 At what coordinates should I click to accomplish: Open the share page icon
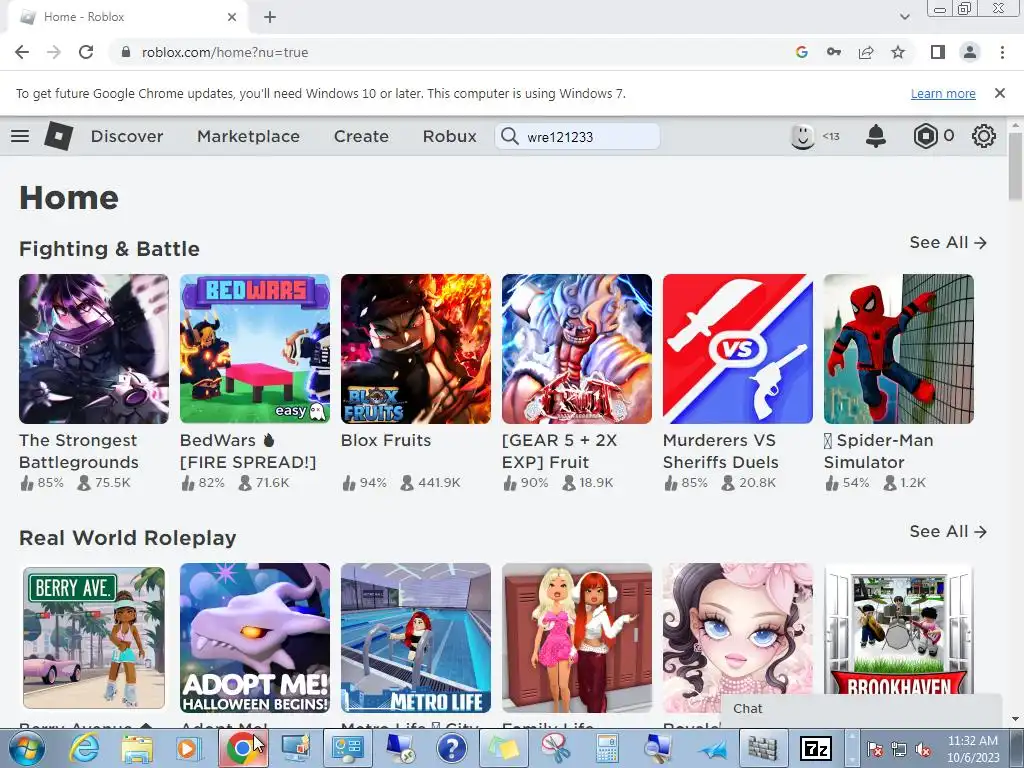(866, 52)
